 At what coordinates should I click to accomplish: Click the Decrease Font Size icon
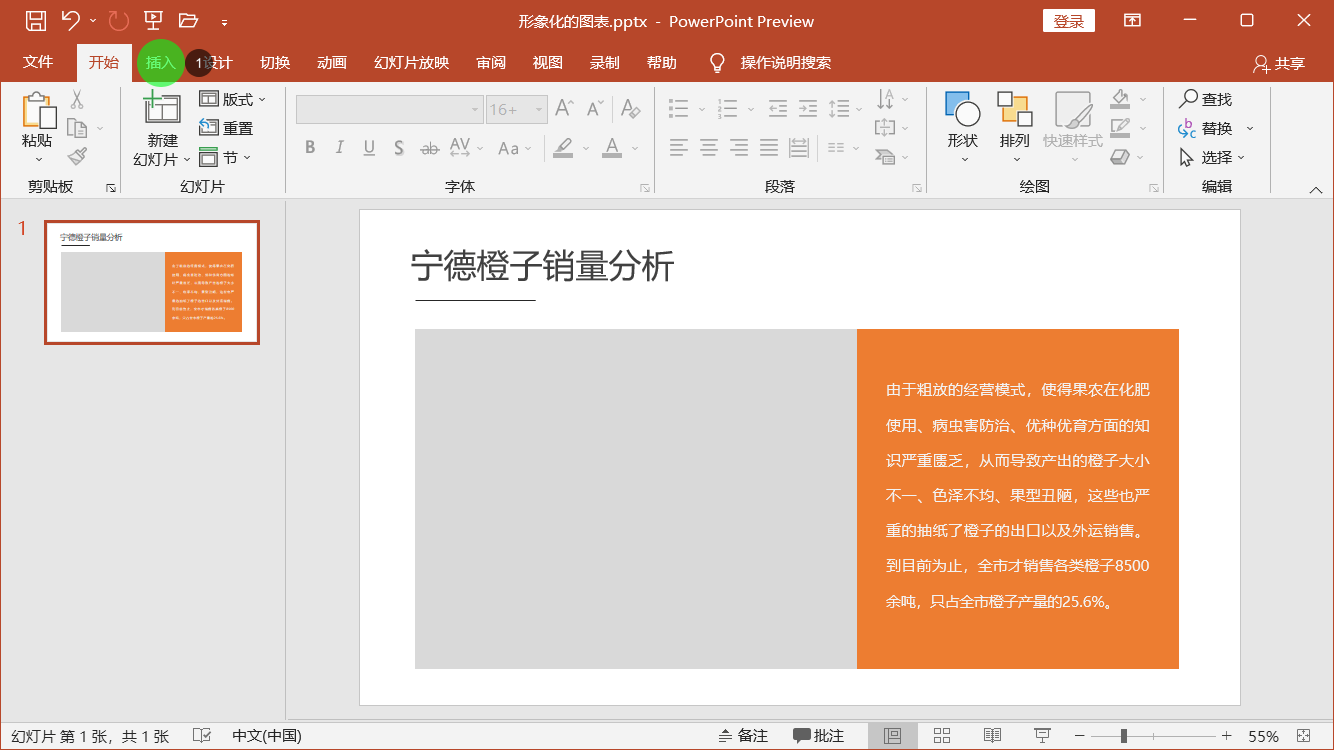tap(595, 108)
